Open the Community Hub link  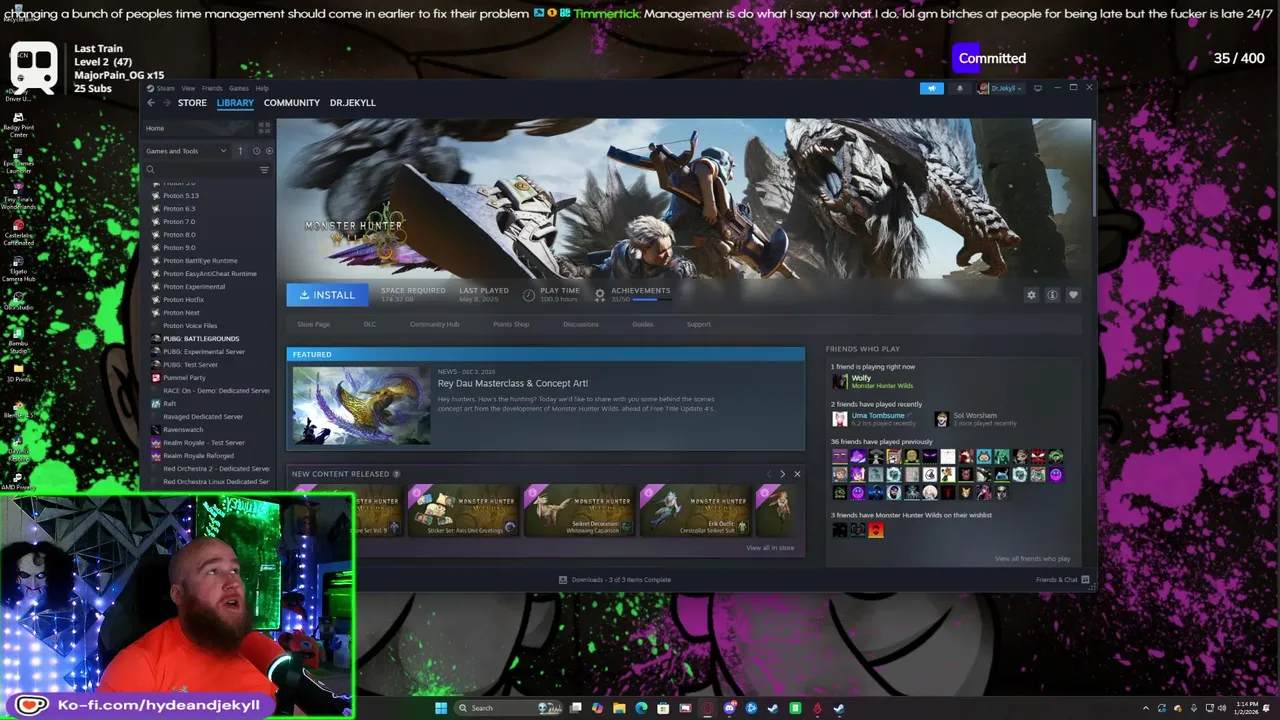click(x=434, y=324)
